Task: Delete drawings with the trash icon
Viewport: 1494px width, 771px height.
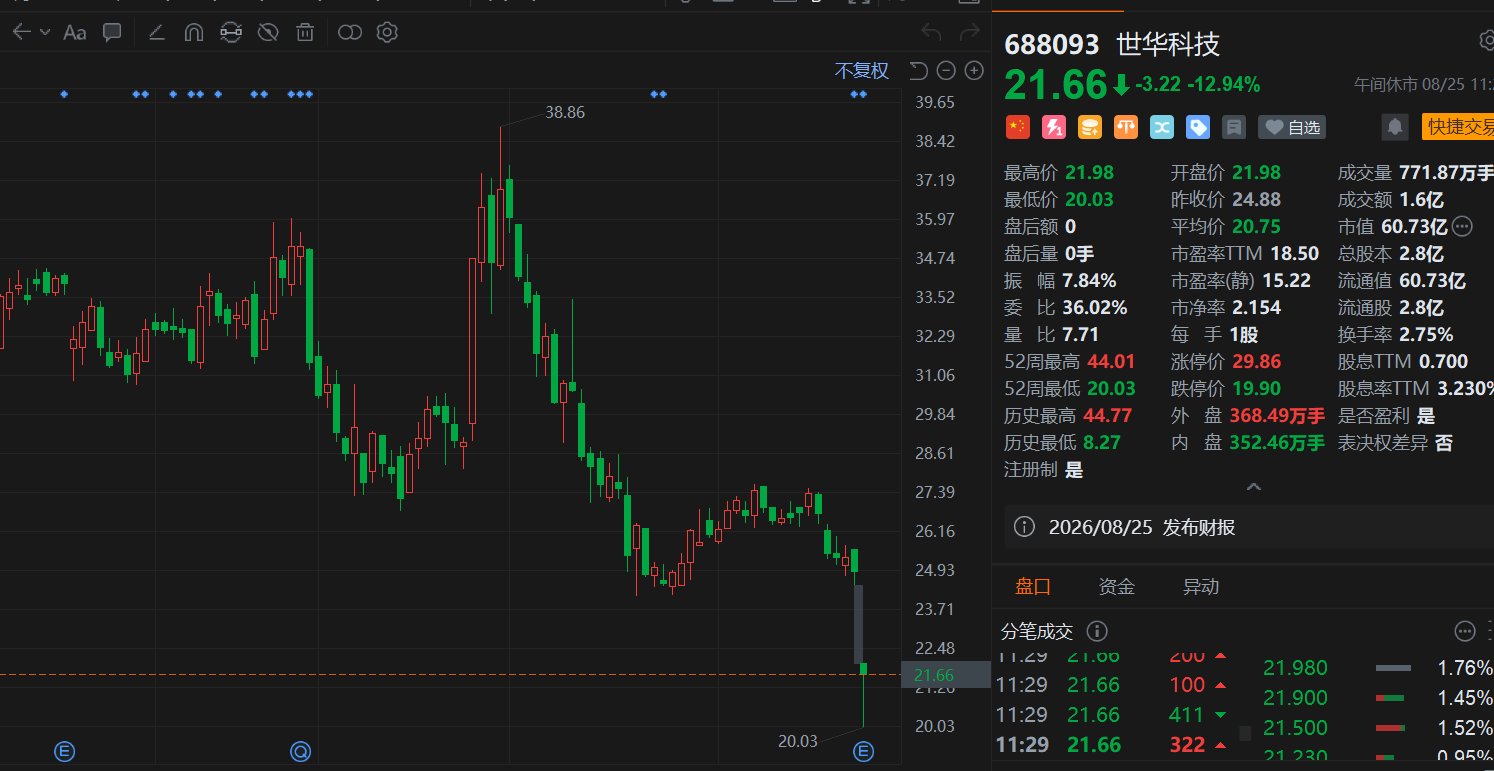Action: [x=305, y=33]
